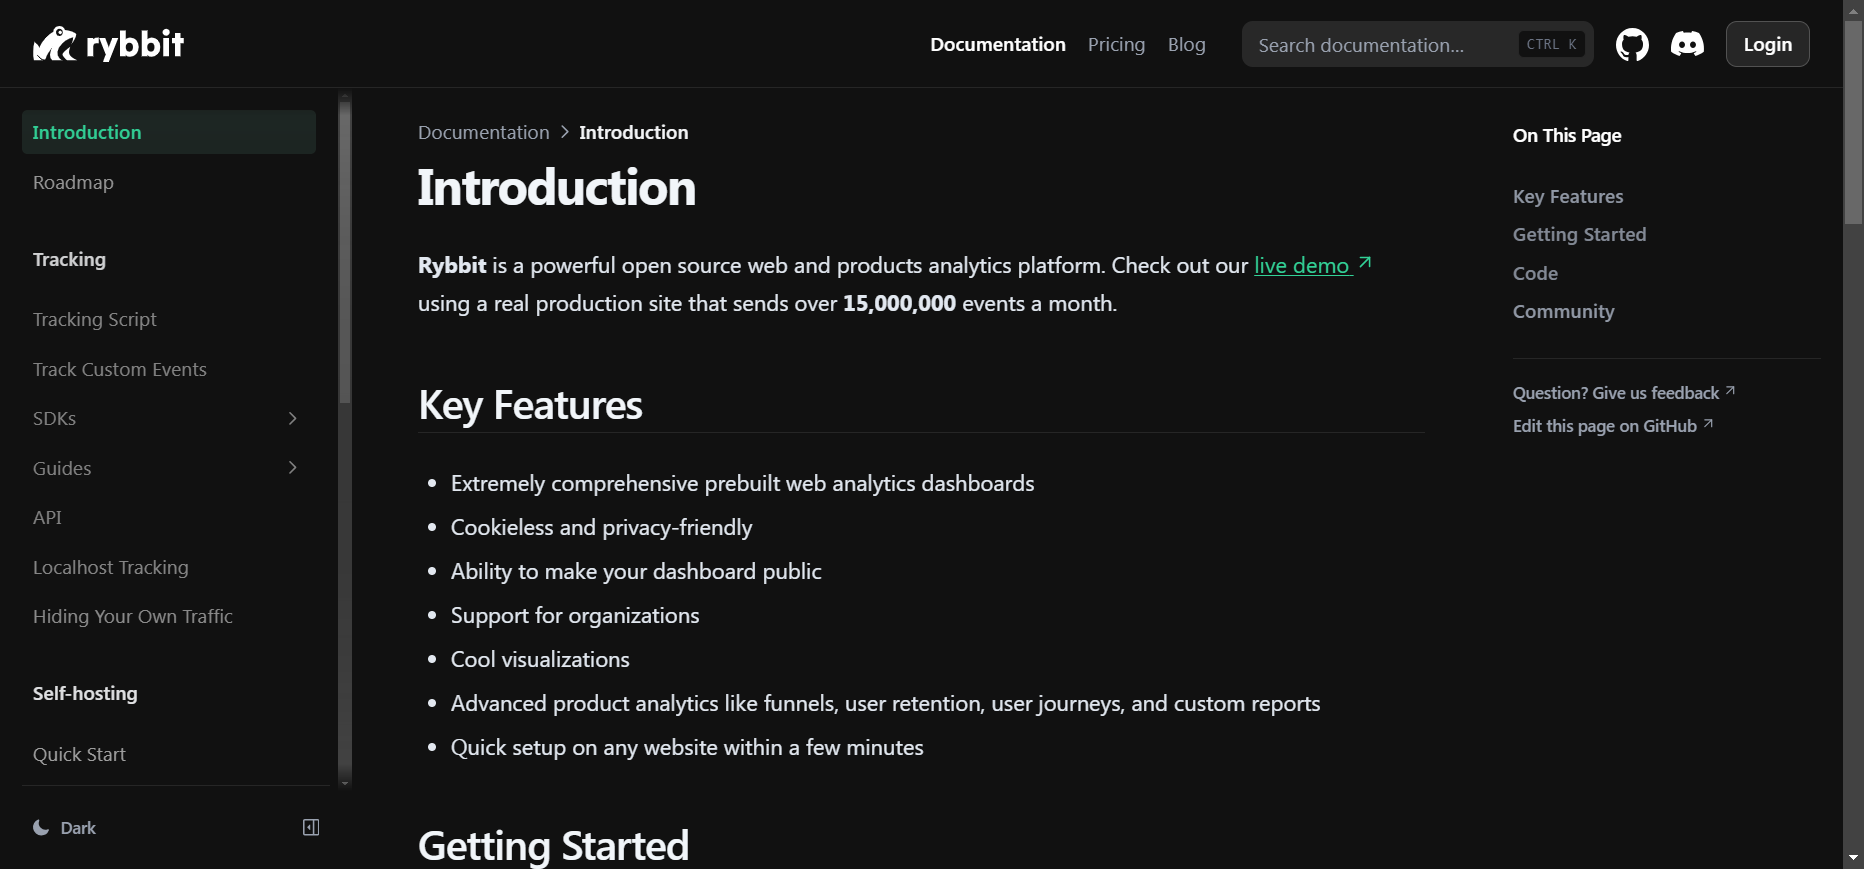The height and width of the screenshot is (869, 1864).
Task: Toggle the Dark theme switch
Action: [65, 828]
